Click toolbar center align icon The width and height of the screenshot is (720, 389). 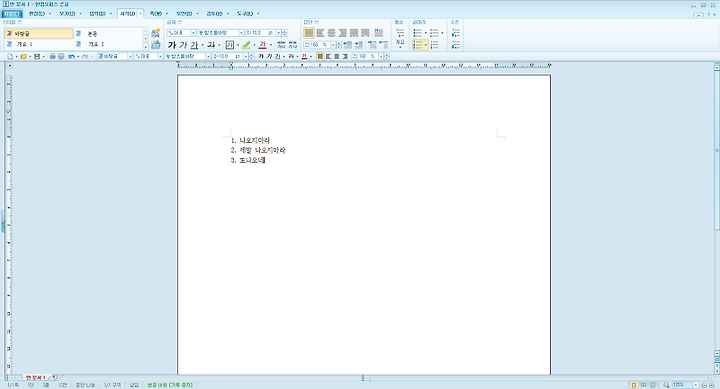[x=337, y=56]
